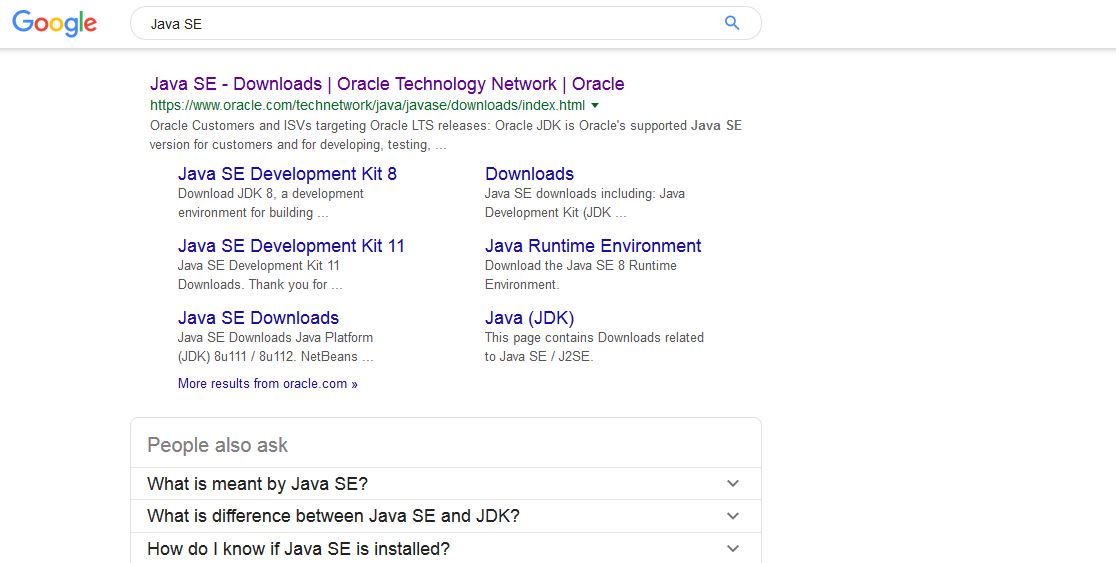Expand "What is difference between Java SE and JDK?"
The image size is (1116, 563).
pyautogui.click(x=333, y=516)
